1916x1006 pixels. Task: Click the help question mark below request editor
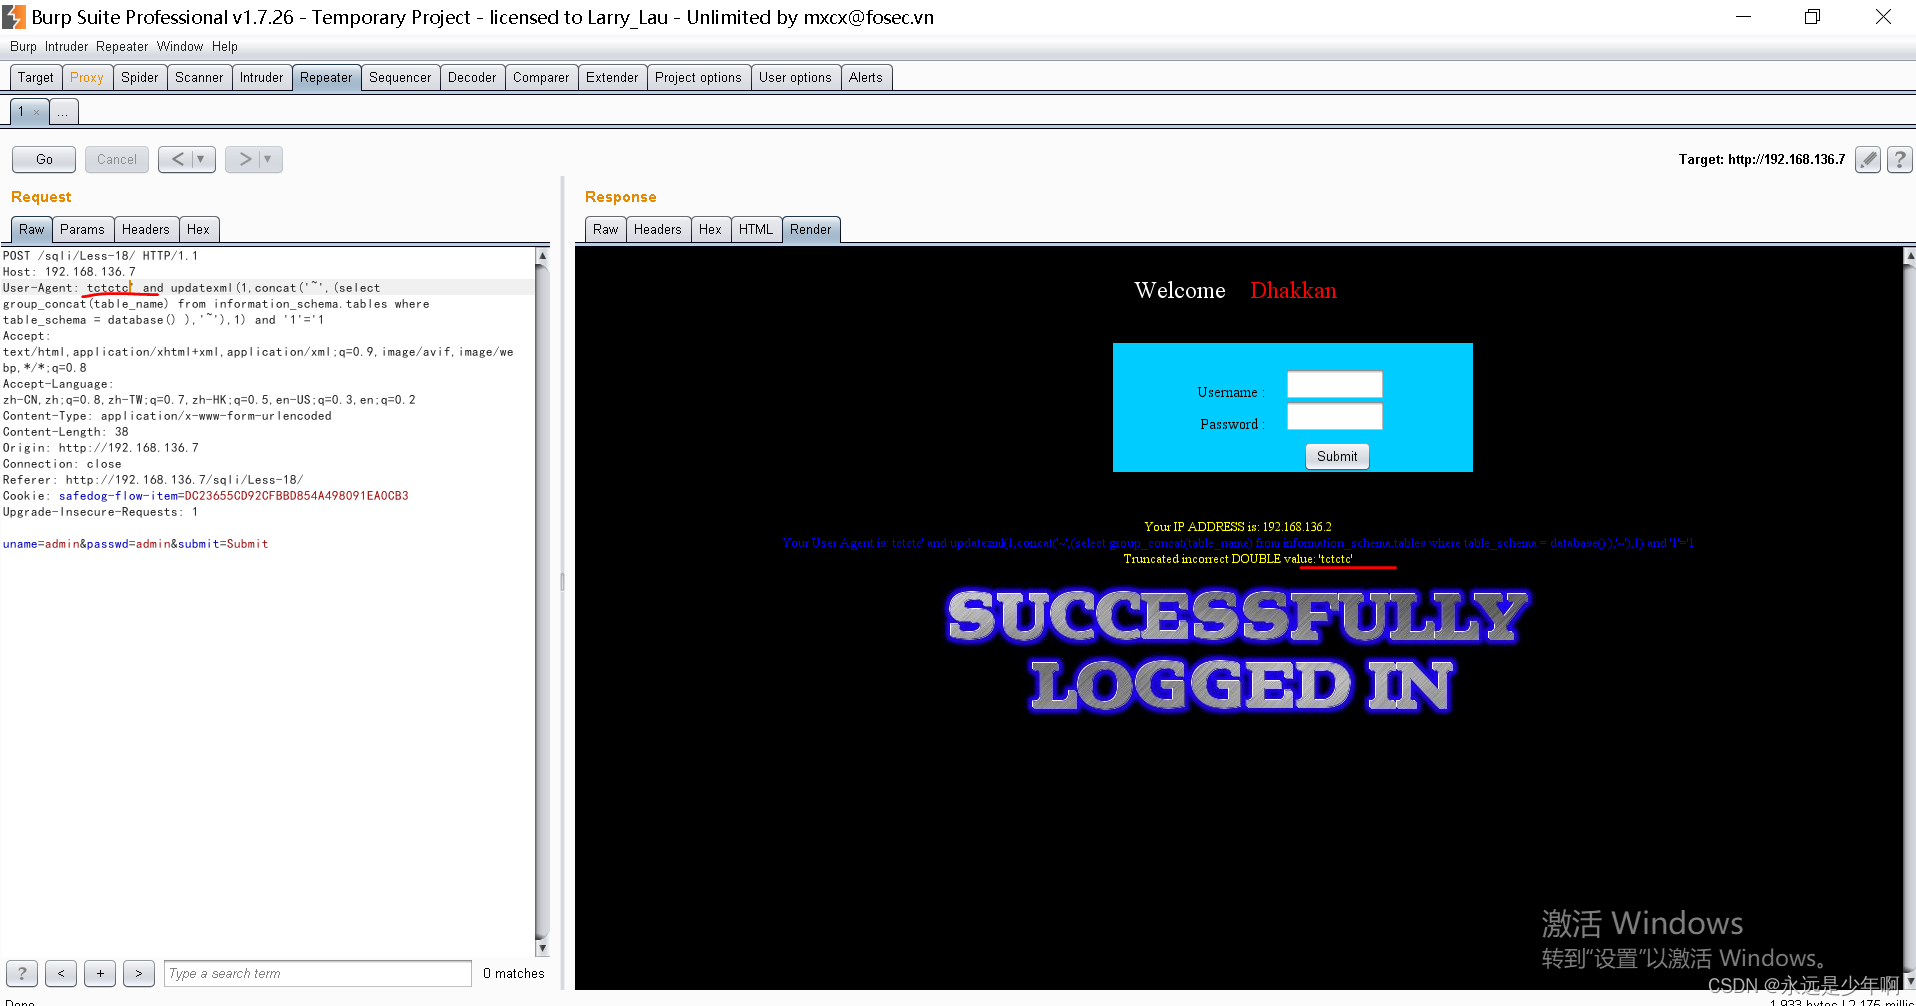21,973
